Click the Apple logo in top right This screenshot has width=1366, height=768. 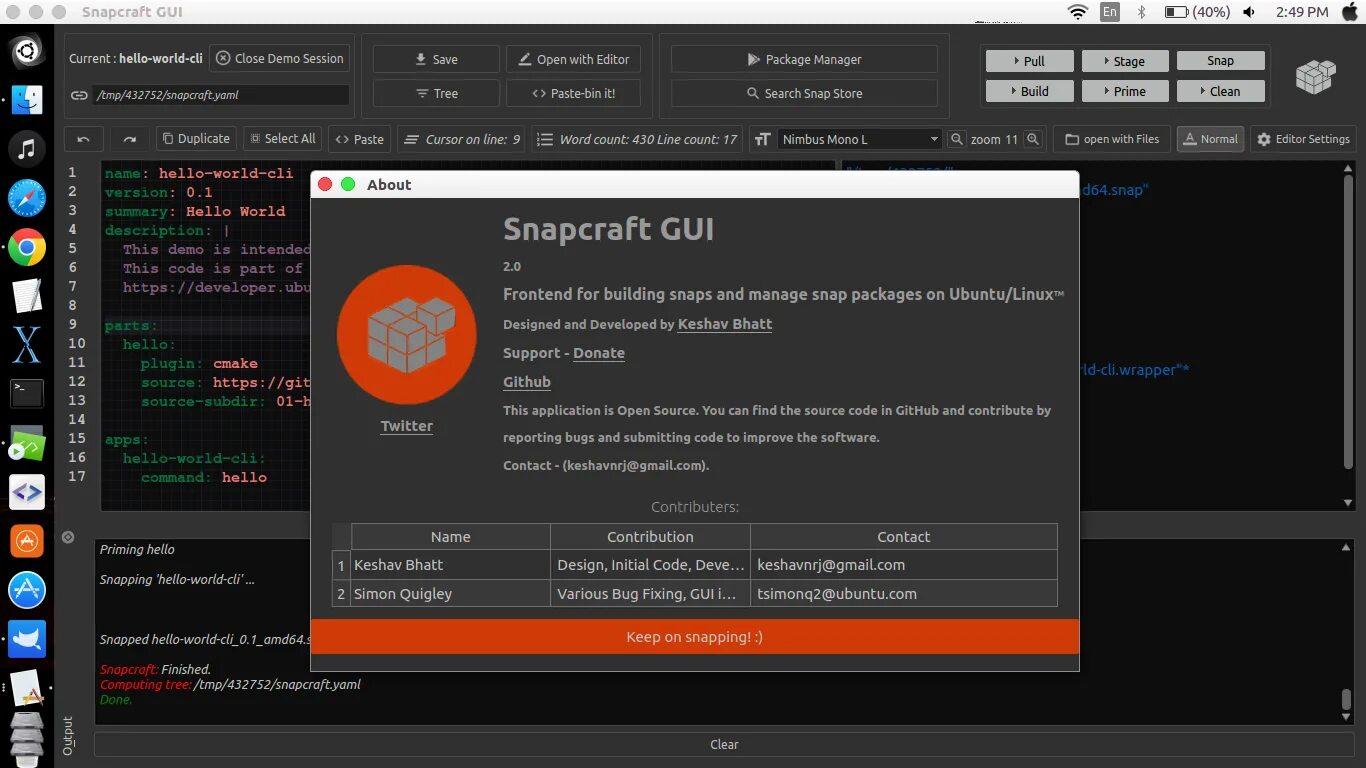click(x=1350, y=12)
